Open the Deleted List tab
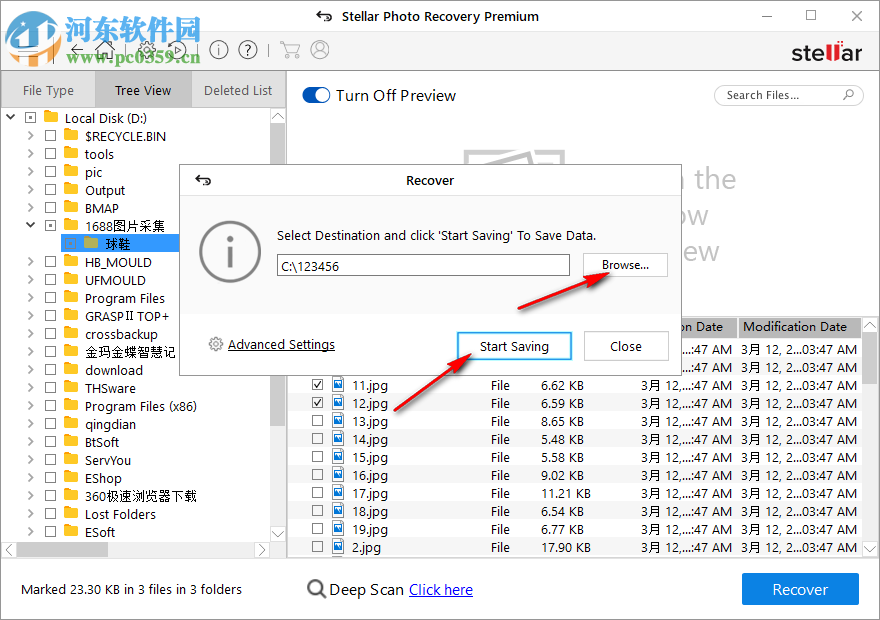Viewport: 880px width, 620px height. (237, 89)
